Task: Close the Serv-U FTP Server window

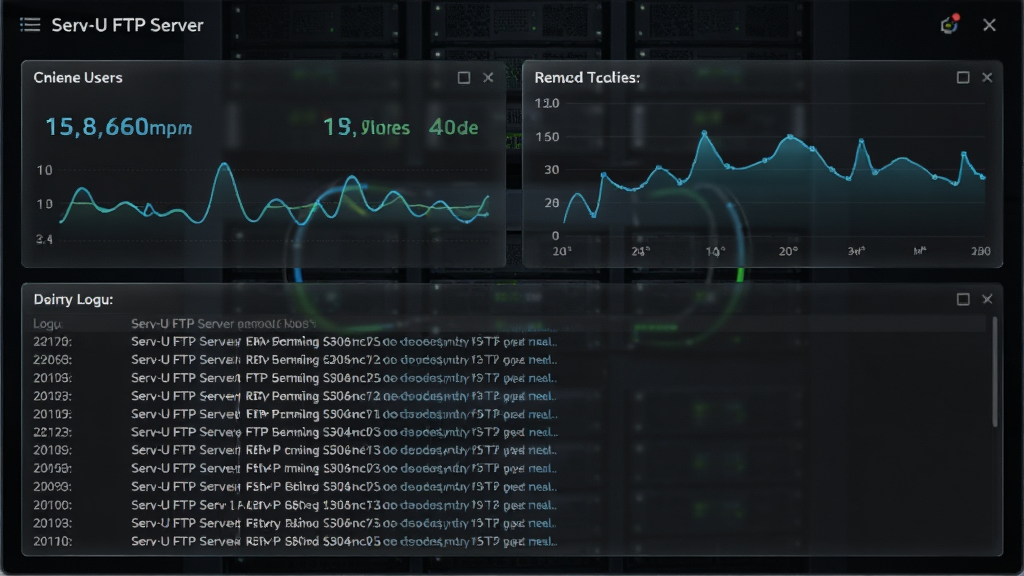Action: point(989,25)
